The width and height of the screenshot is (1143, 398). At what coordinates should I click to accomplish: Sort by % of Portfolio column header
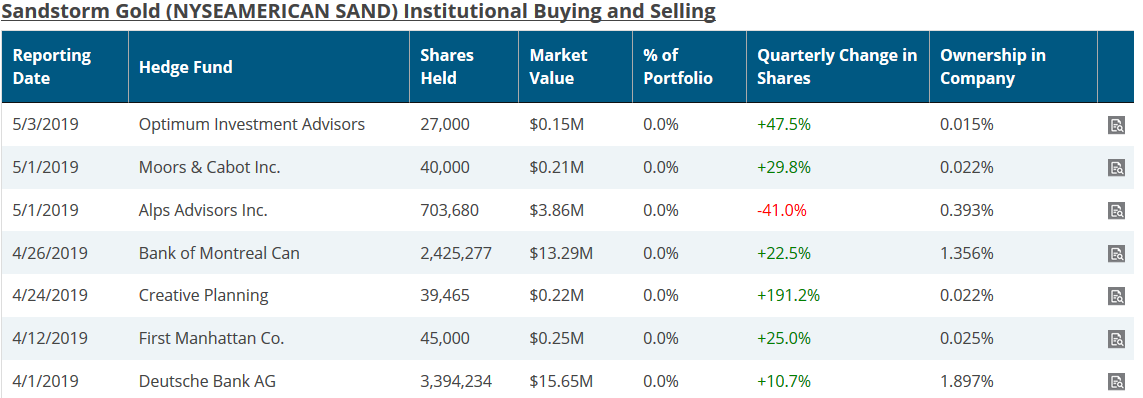coord(678,66)
